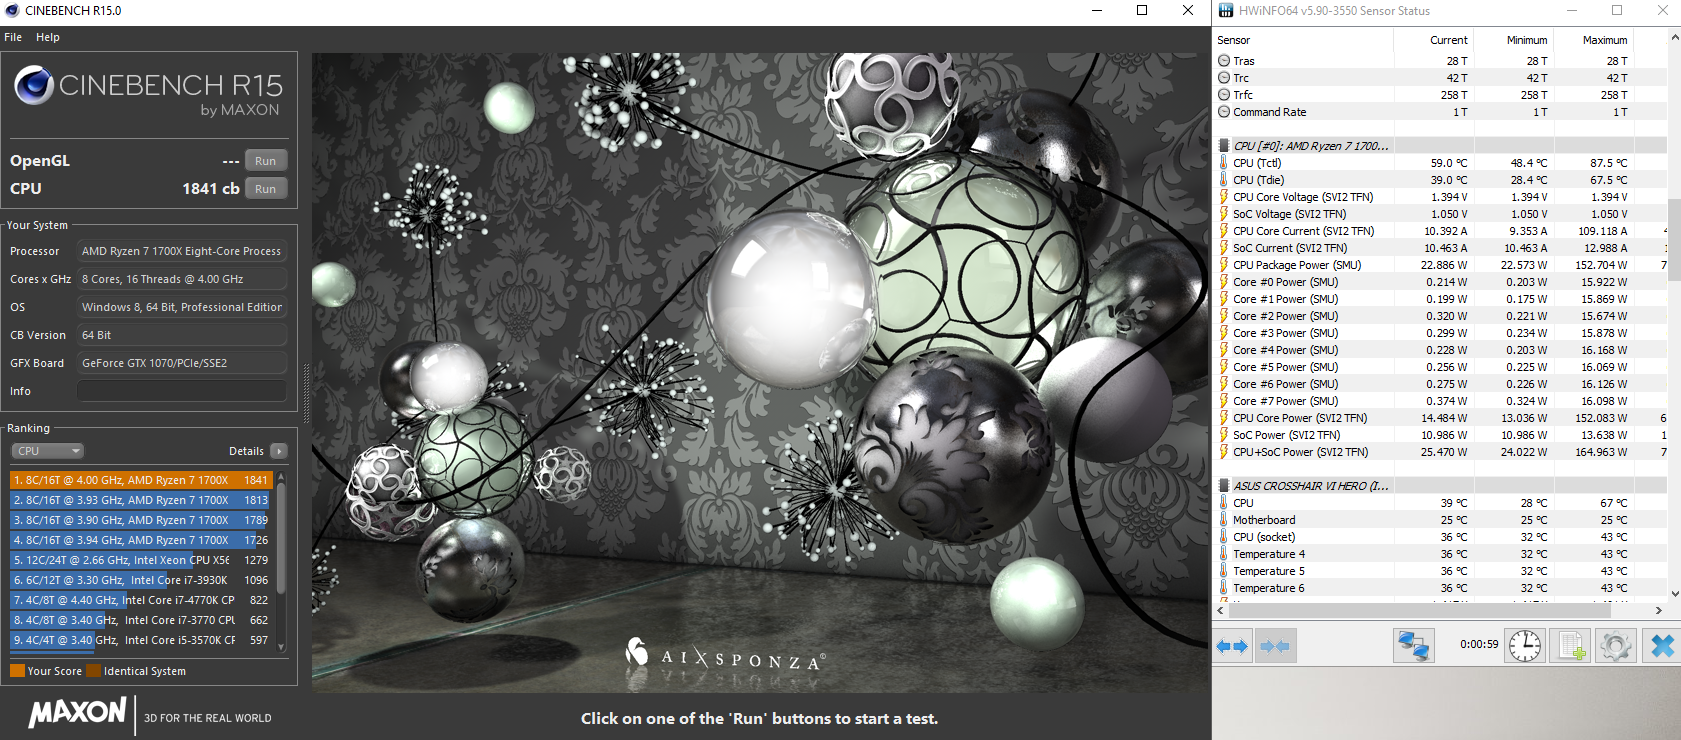Screen dimensions: 1681x740
Task: Click the Aixsponza rendered scene image
Action: [760, 373]
